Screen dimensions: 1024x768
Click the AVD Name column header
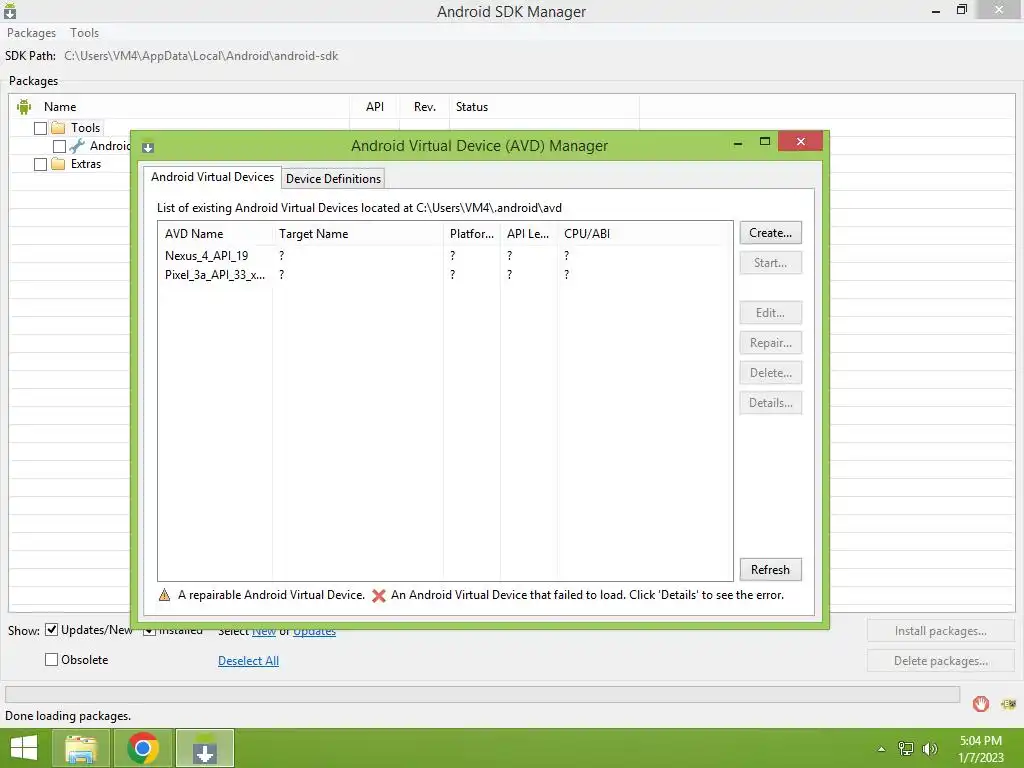coord(215,234)
